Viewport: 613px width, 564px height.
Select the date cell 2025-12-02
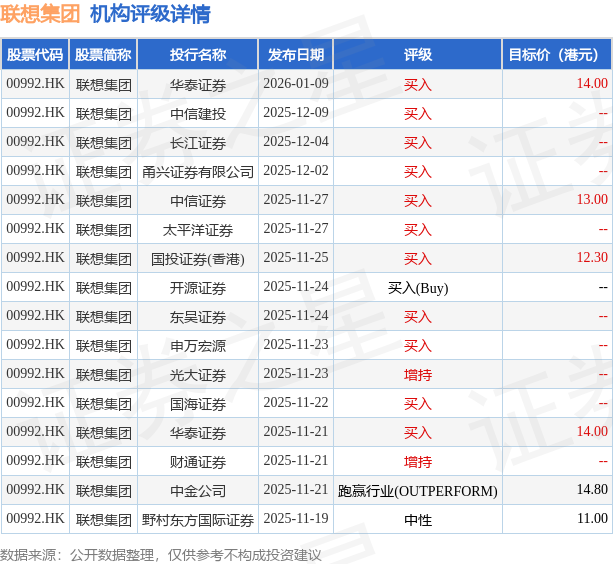(x=296, y=170)
